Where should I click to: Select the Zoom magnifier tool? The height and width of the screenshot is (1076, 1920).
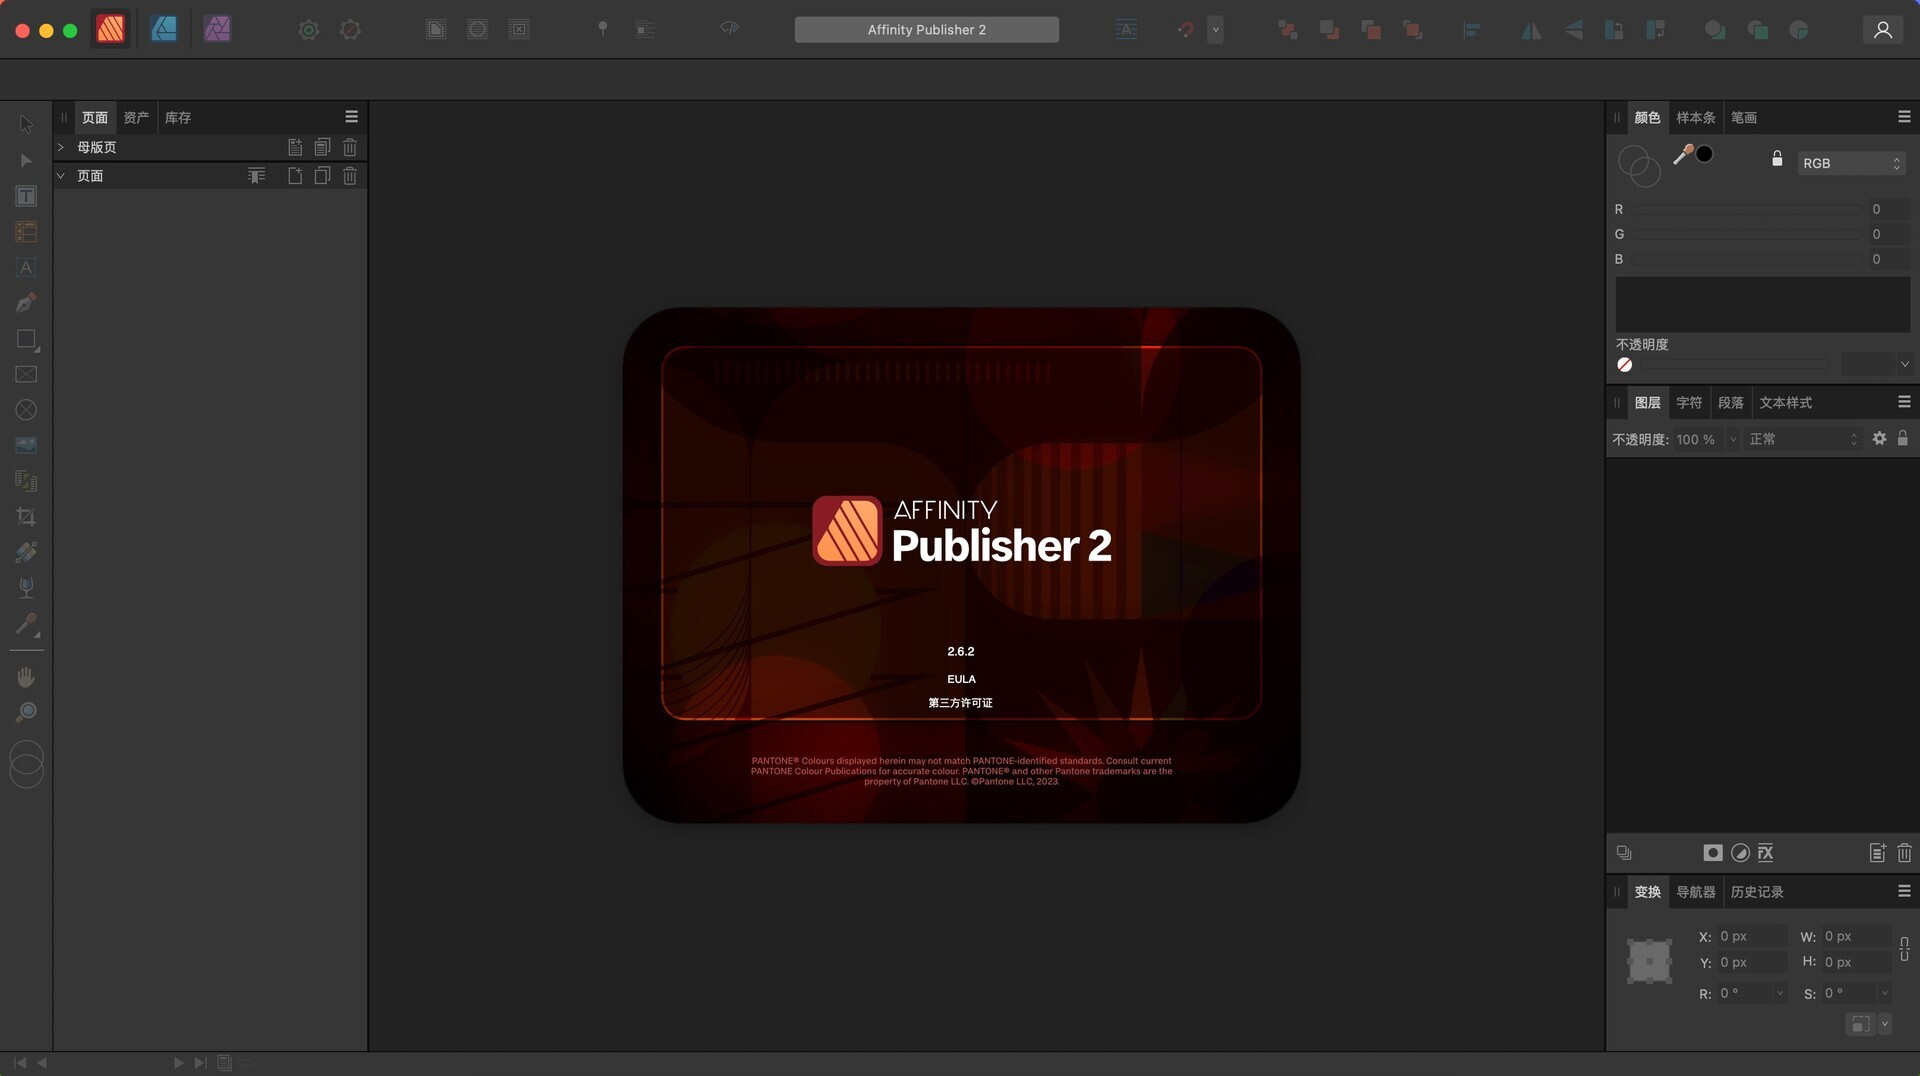click(x=26, y=712)
